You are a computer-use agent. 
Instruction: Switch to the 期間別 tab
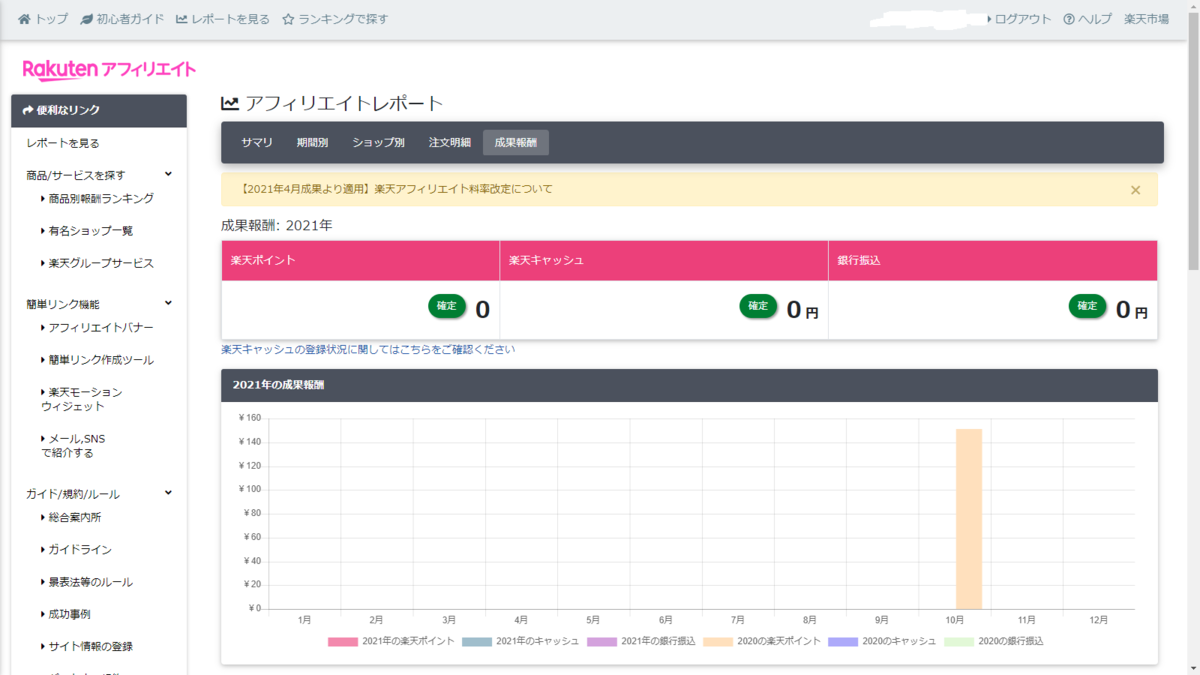click(312, 142)
